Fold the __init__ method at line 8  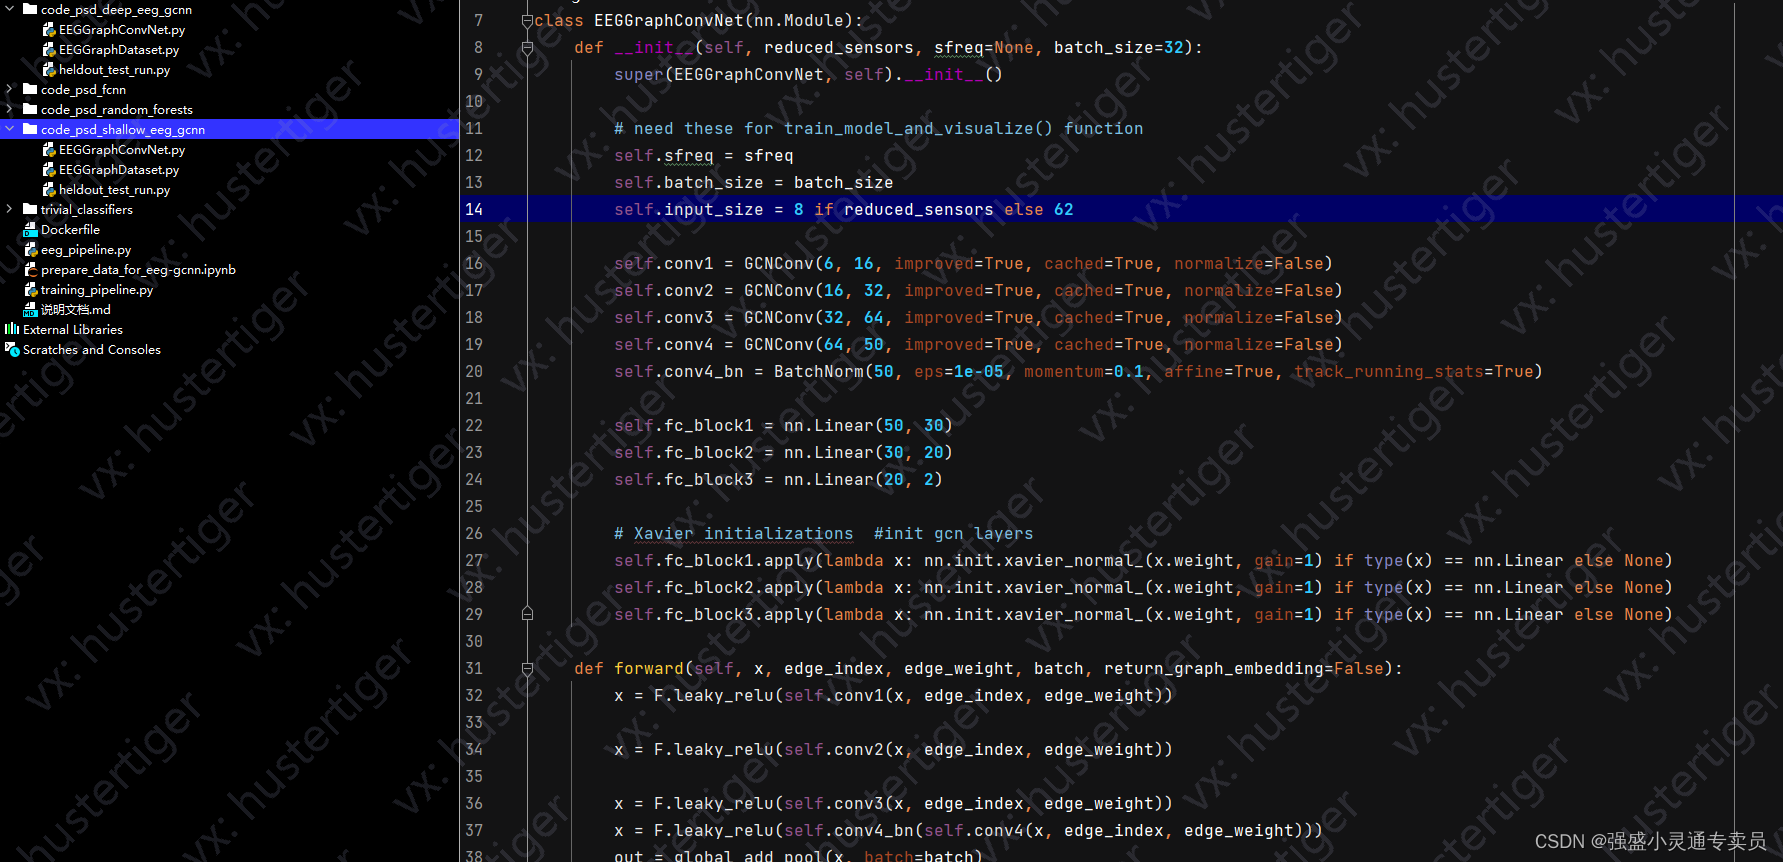[x=527, y=47]
